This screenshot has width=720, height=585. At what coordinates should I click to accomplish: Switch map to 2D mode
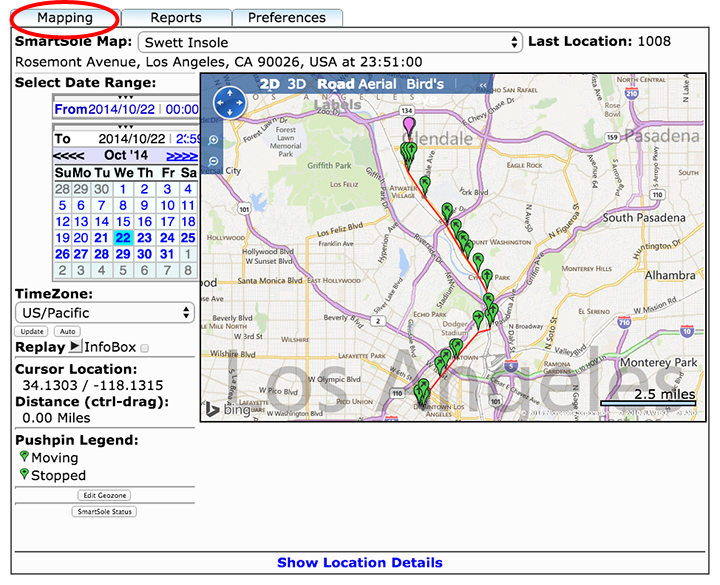(x=270, y=84)
